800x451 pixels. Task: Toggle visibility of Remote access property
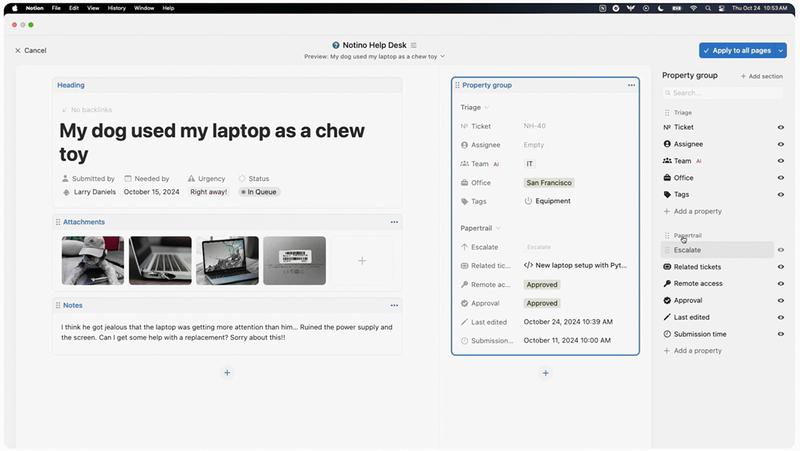point(781,284)
